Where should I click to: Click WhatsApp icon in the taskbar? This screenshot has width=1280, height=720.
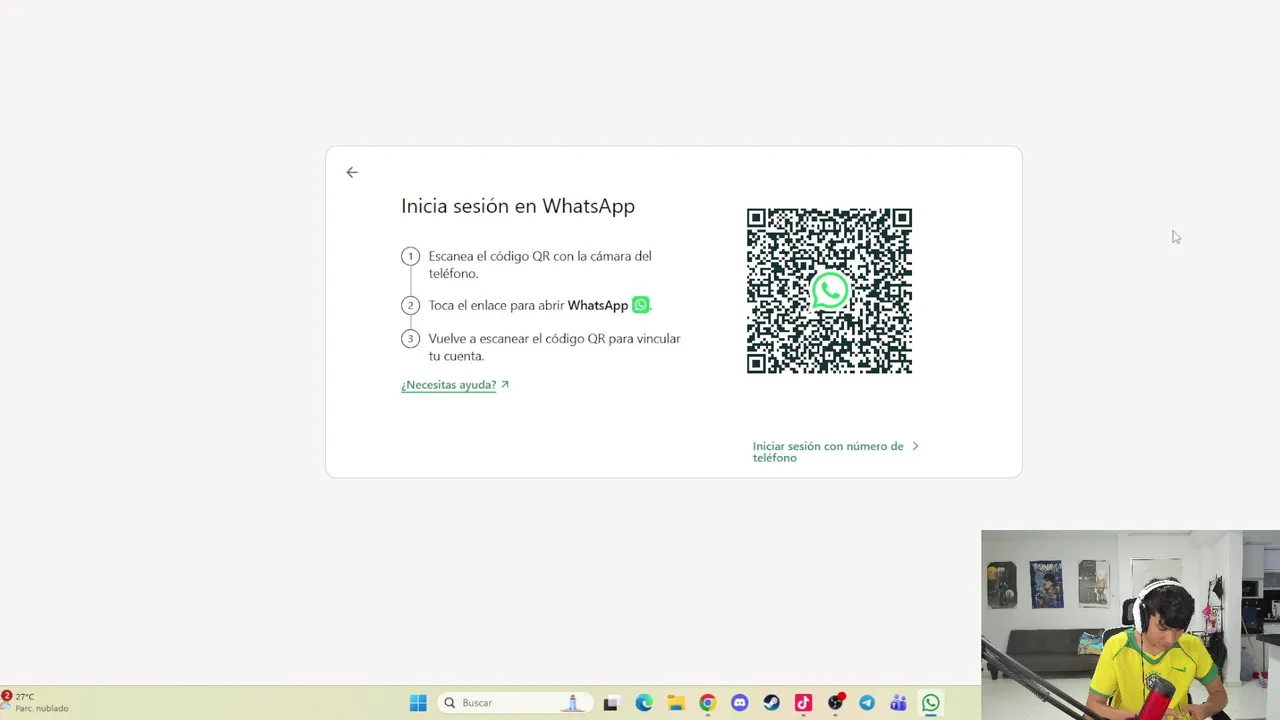931,703
